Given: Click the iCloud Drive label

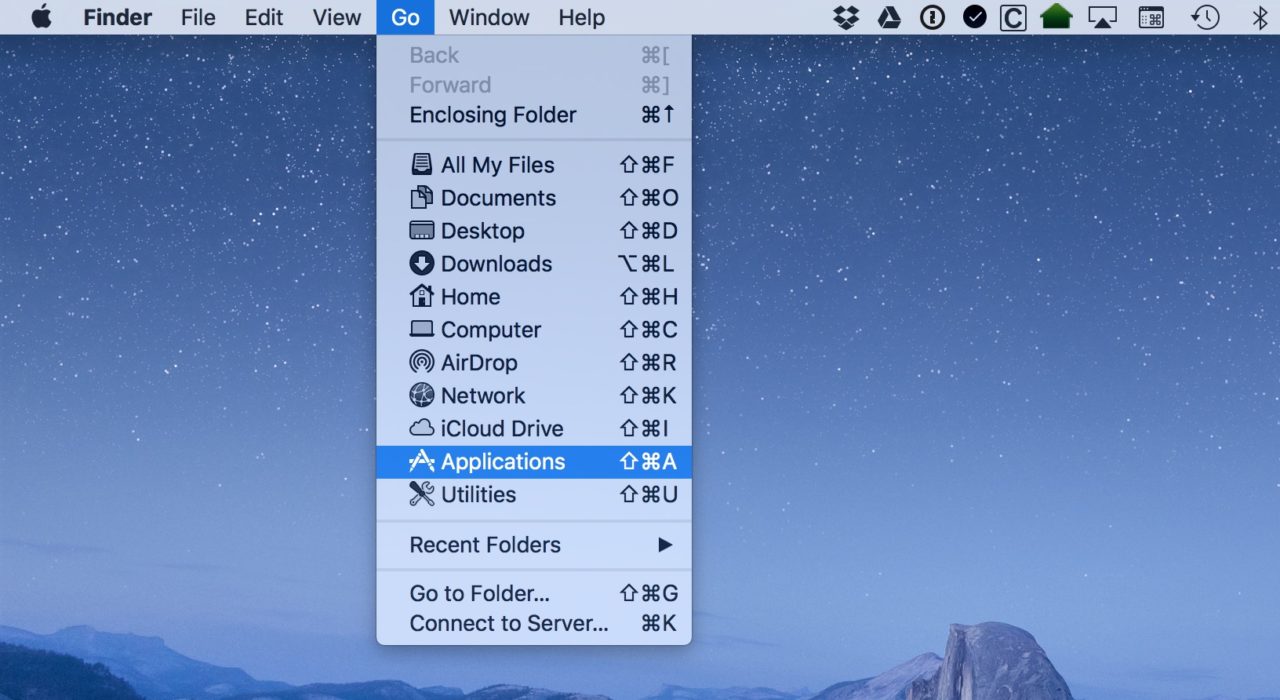Looking at the screenshot, I should (502, 429).
